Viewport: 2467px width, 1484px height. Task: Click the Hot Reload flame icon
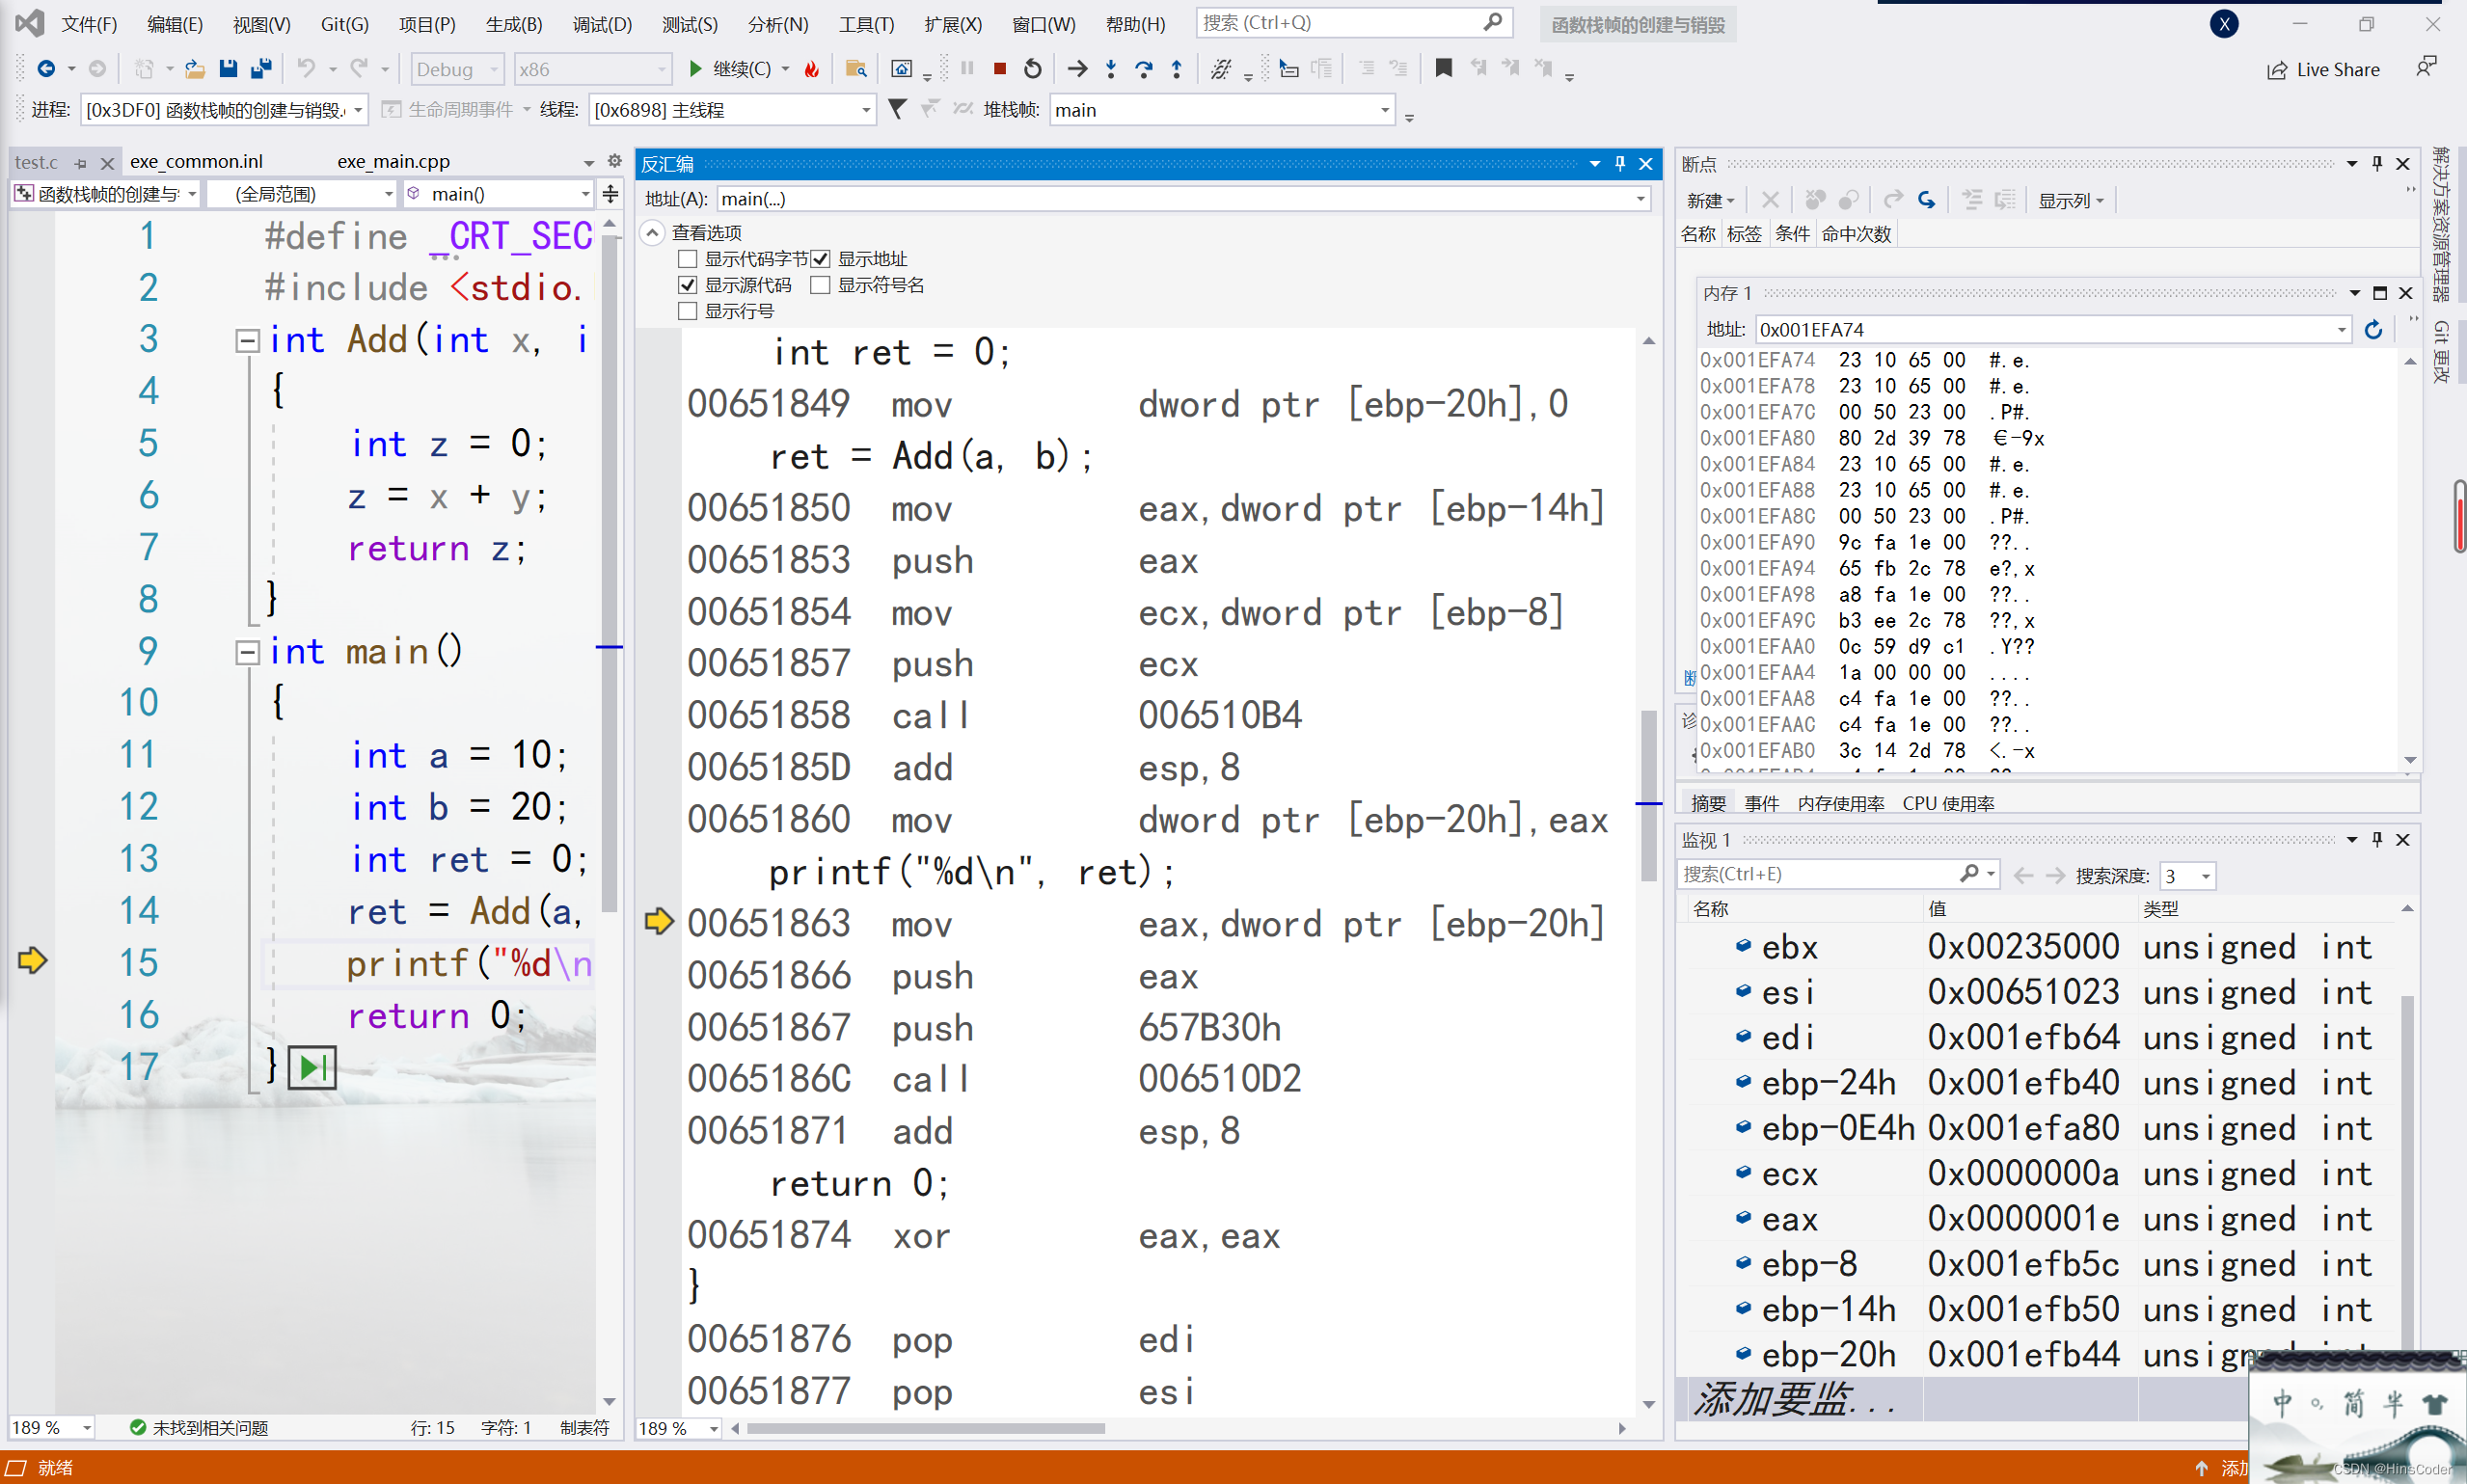coord(812,69)
